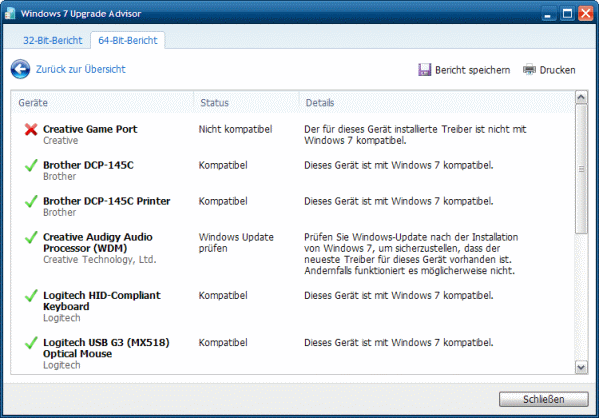599x418 pixels.
Task: Click the green checkmark for Brother DCP-145C Printer
Action: (31, 201)
